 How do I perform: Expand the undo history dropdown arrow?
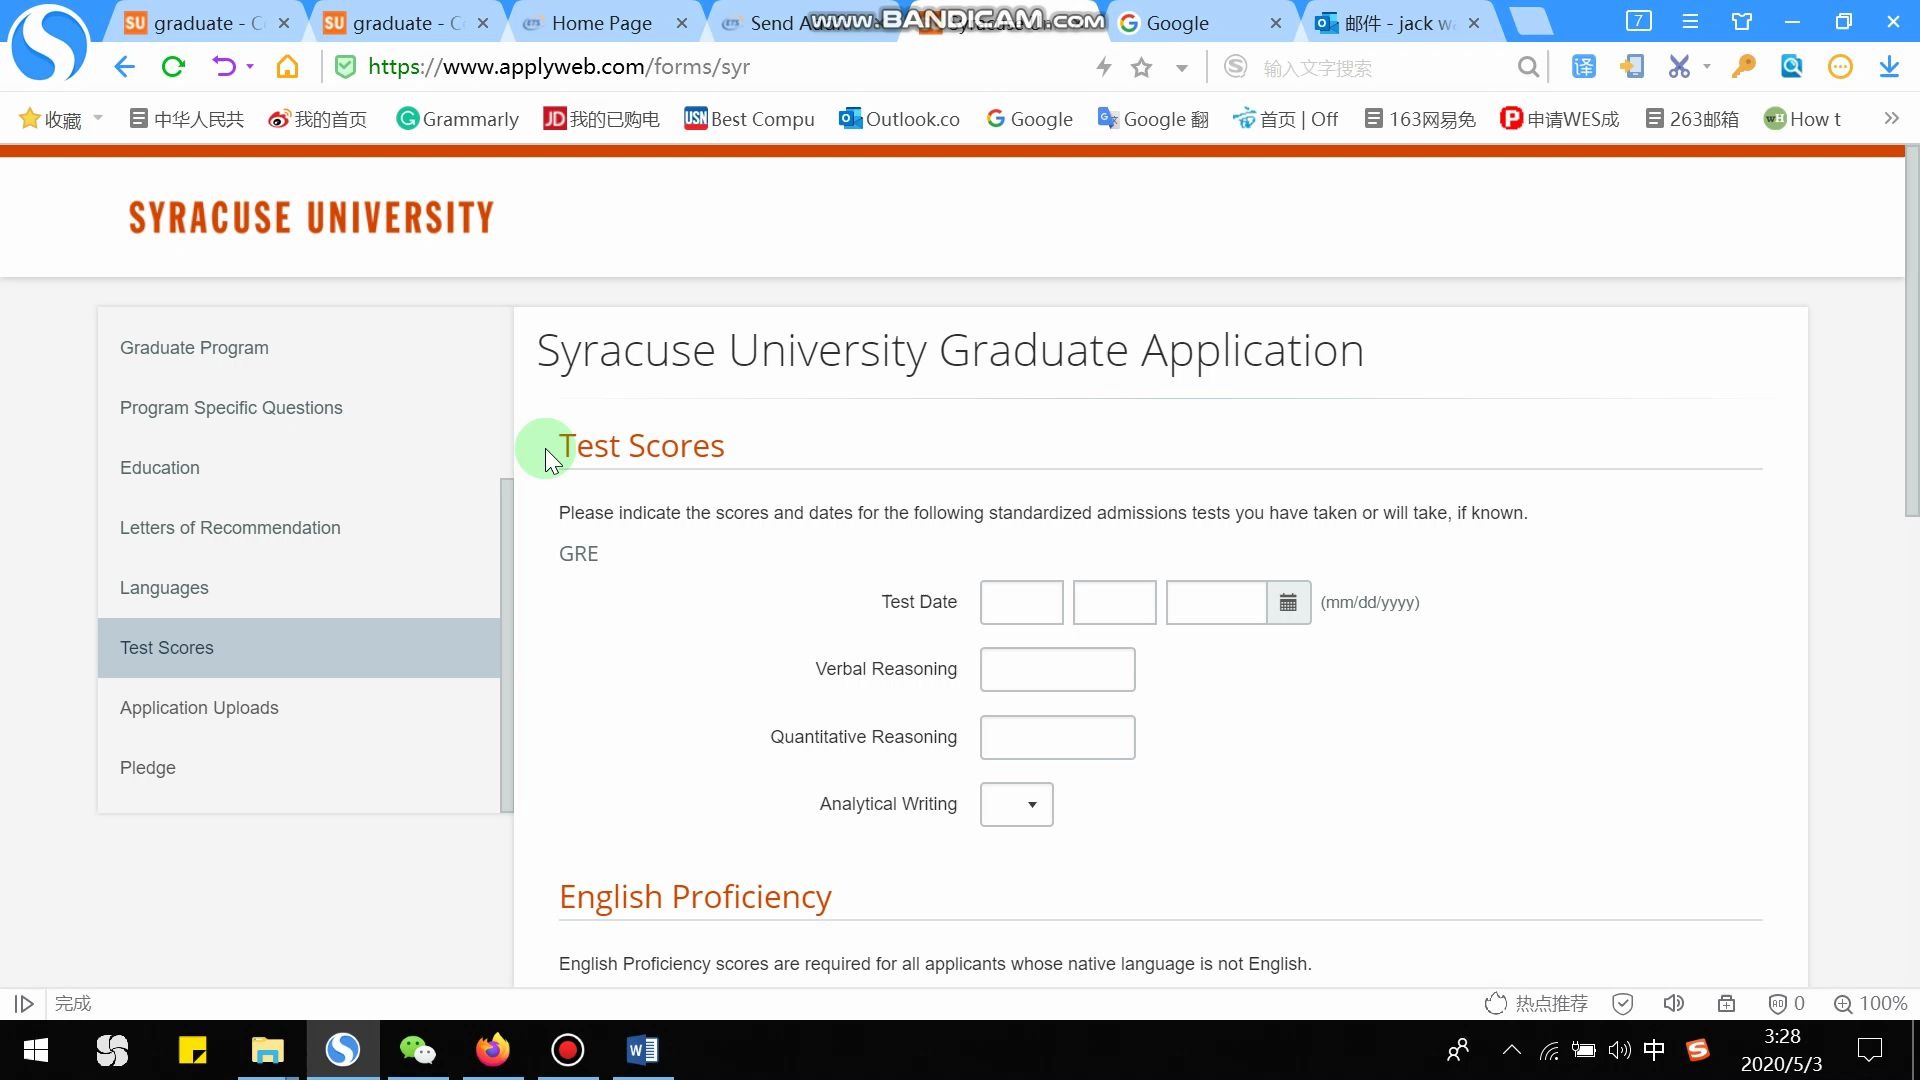click(x=250, y=67)
